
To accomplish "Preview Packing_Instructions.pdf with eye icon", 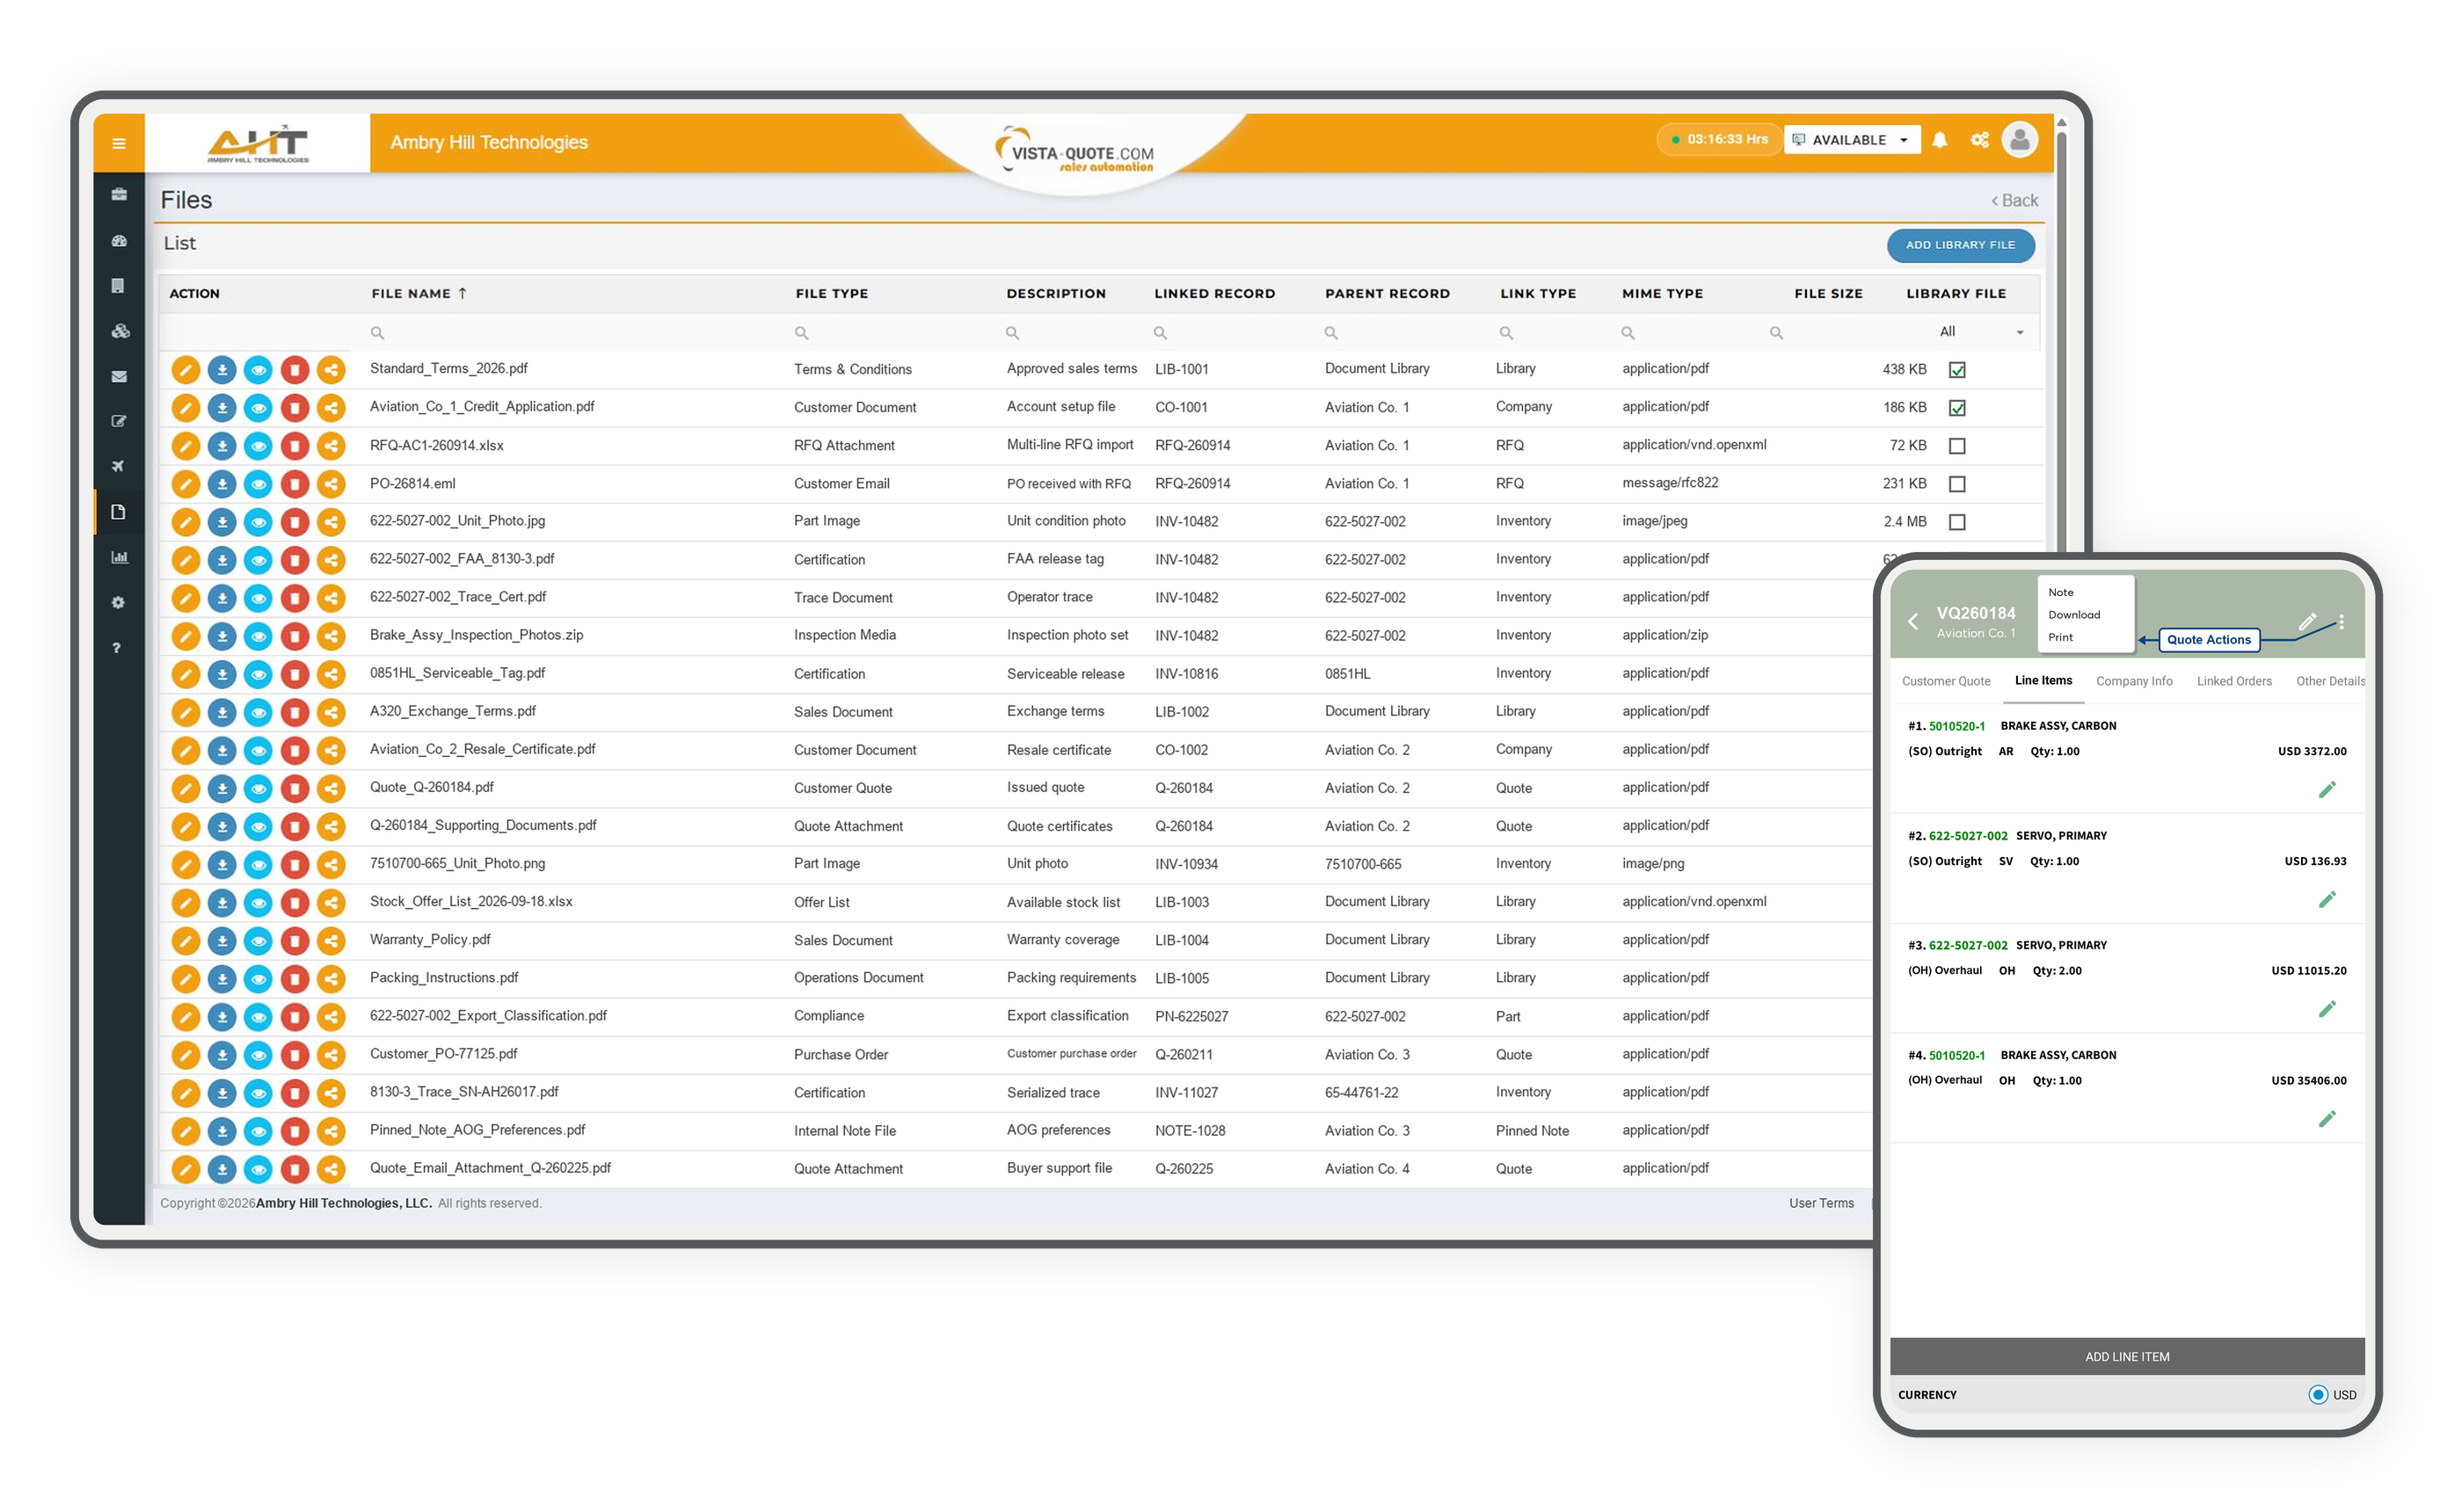I will point(258,979).
